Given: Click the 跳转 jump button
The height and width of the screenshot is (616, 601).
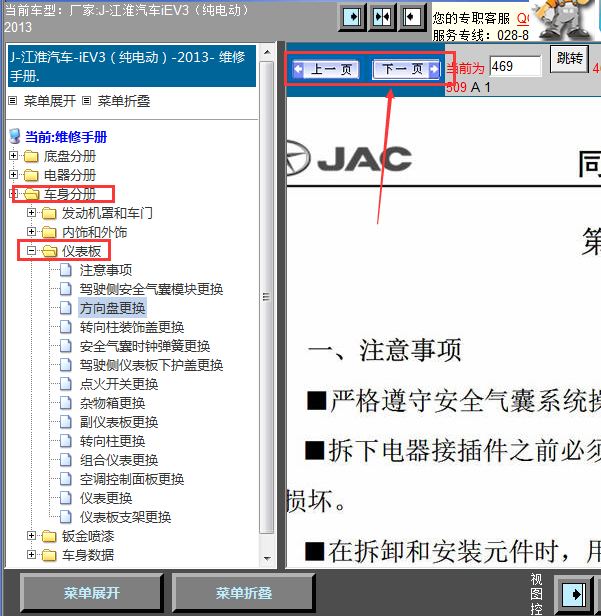Looking at the screenshot, I should [569, 59].
